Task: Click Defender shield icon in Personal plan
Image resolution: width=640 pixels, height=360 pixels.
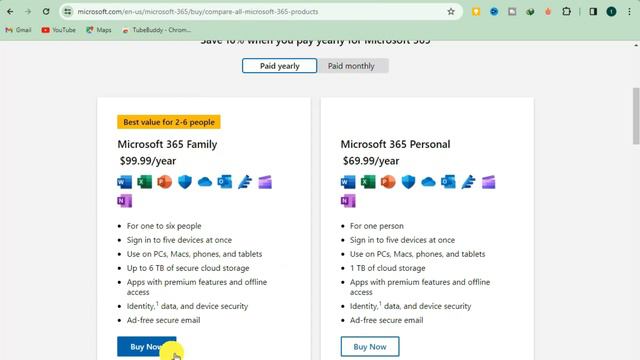Action: pyautogui.click(x=408, y=182)
